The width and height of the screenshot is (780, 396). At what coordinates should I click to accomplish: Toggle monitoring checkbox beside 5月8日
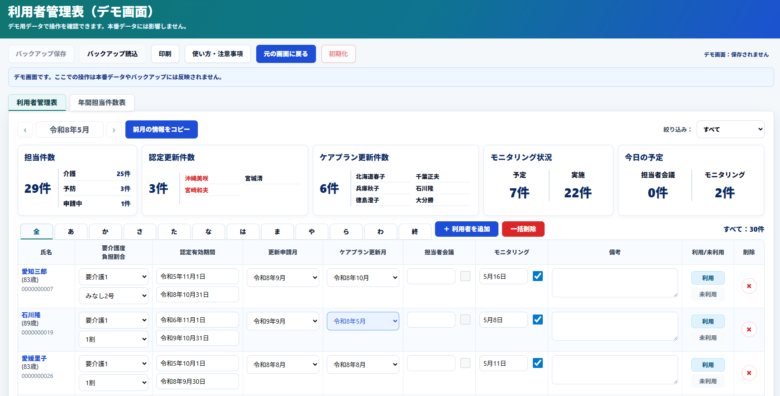538,319
